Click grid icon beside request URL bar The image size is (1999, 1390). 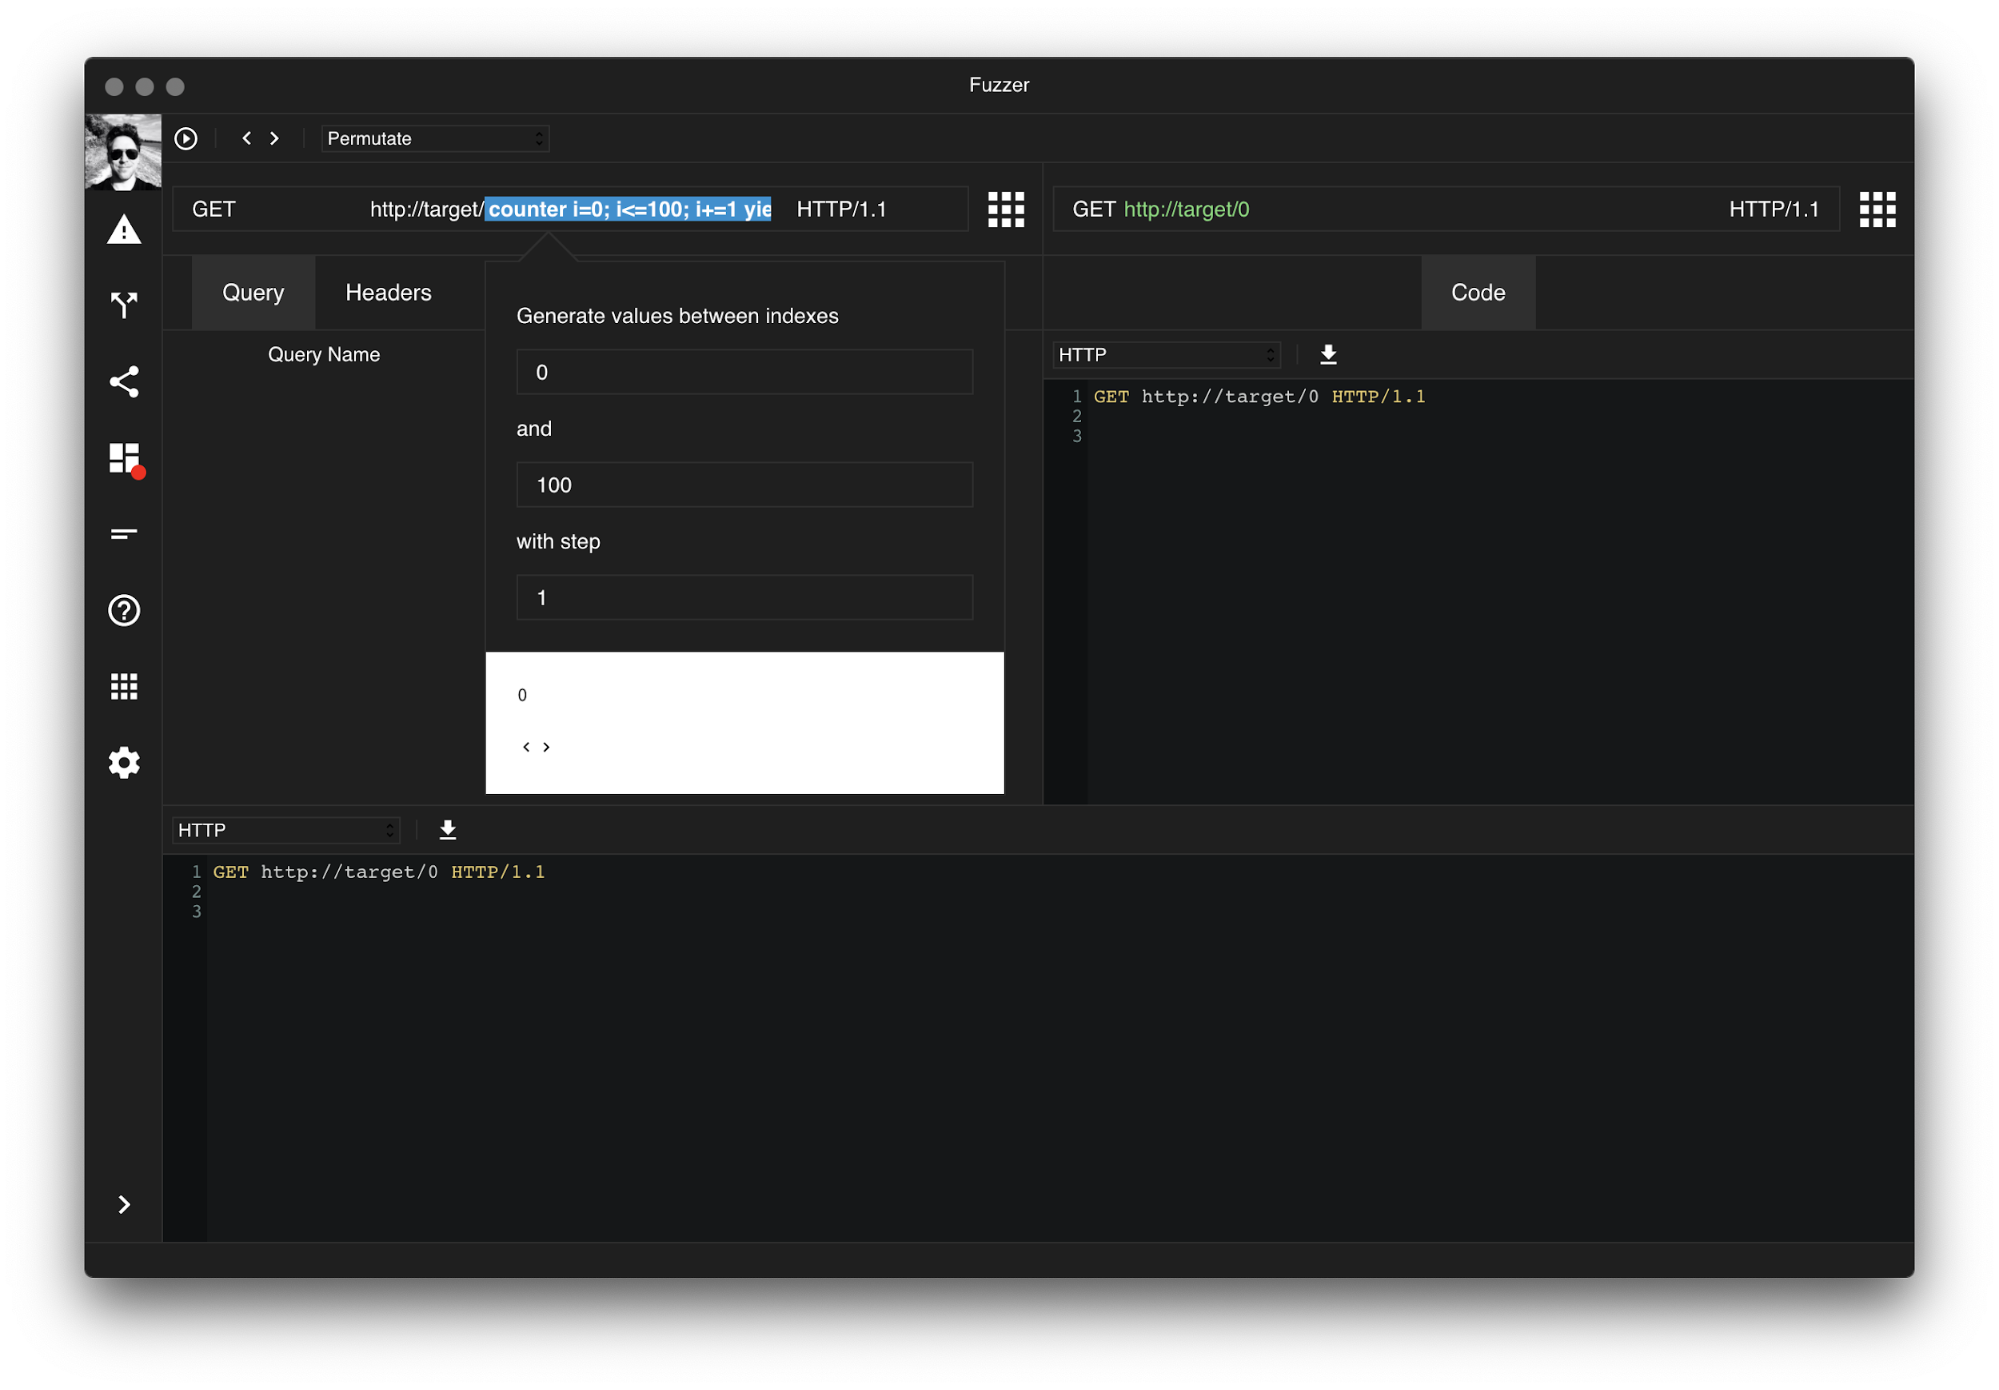pyautogui.click(x=1006, y=209)
